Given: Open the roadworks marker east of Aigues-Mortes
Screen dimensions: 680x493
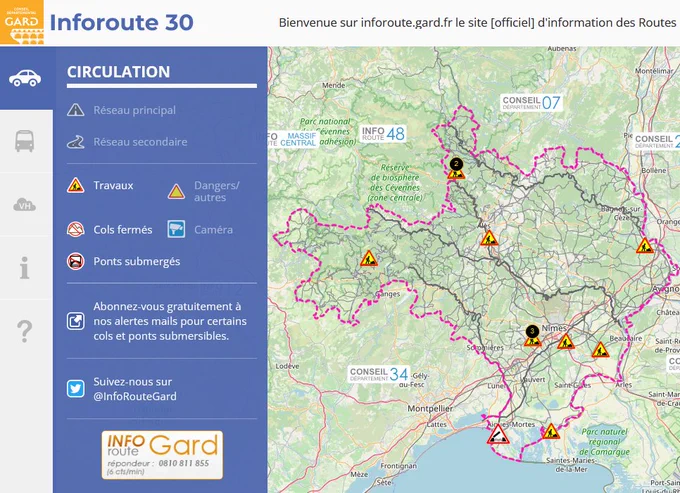Looking at the screenshot, I should pyautogui.click(x=550, y=431).
